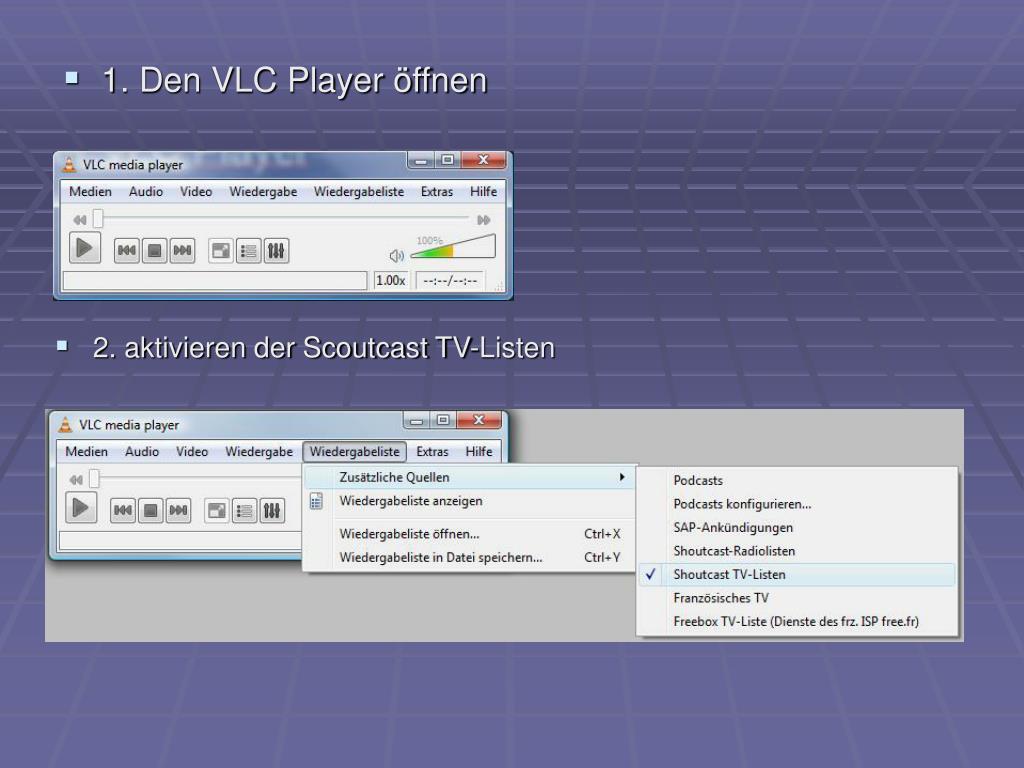Viewport: 1024px width, 768px height.
Task: Click playlist icon beside Wiedergabeliste anzeigen
Action: click(x=316, y=502)
